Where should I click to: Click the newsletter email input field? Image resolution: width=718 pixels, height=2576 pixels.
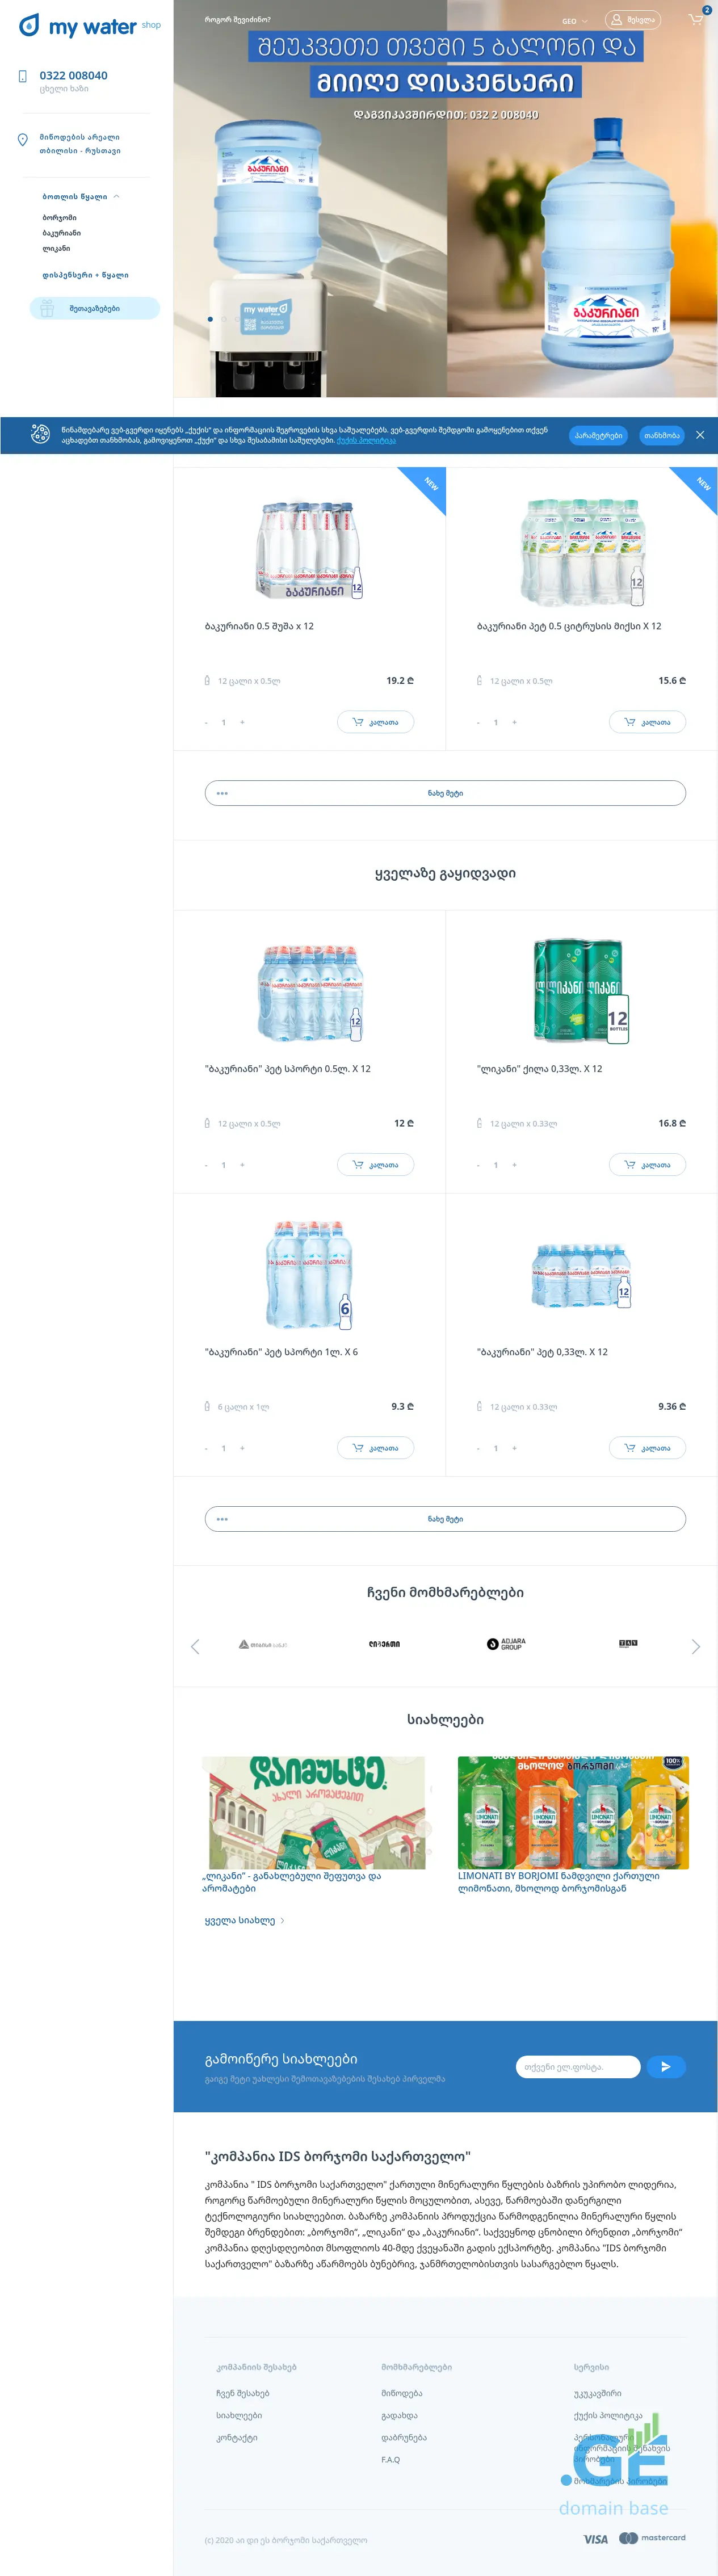click(x=577, y=2066)
